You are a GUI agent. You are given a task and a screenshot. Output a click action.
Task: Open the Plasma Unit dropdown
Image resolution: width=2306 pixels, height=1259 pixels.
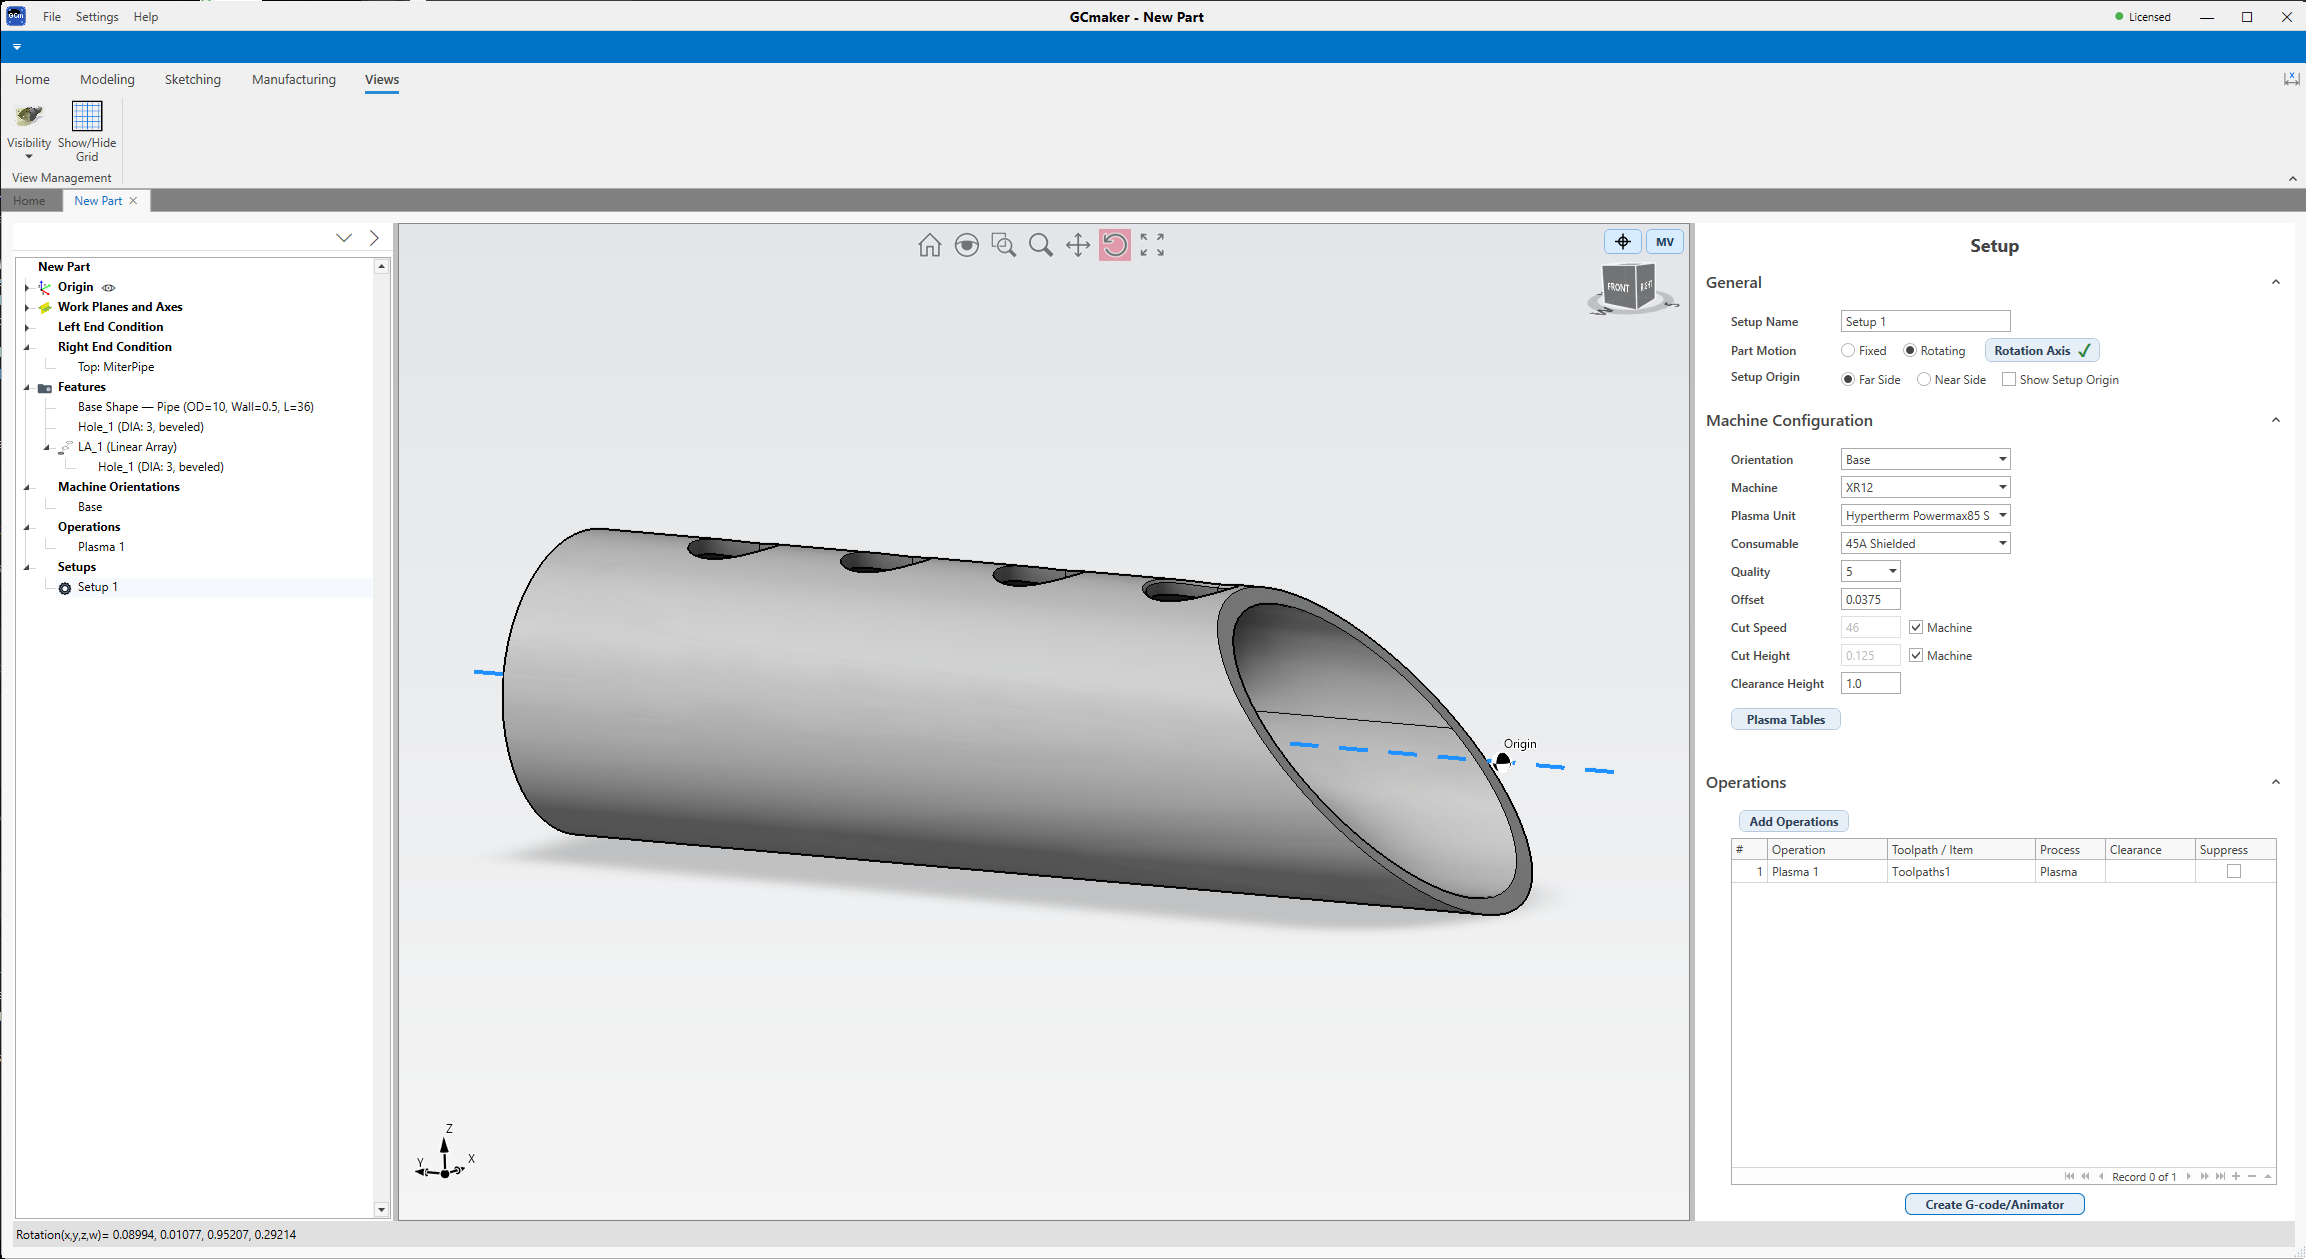pyautogui.click(x=2002, y=516)
